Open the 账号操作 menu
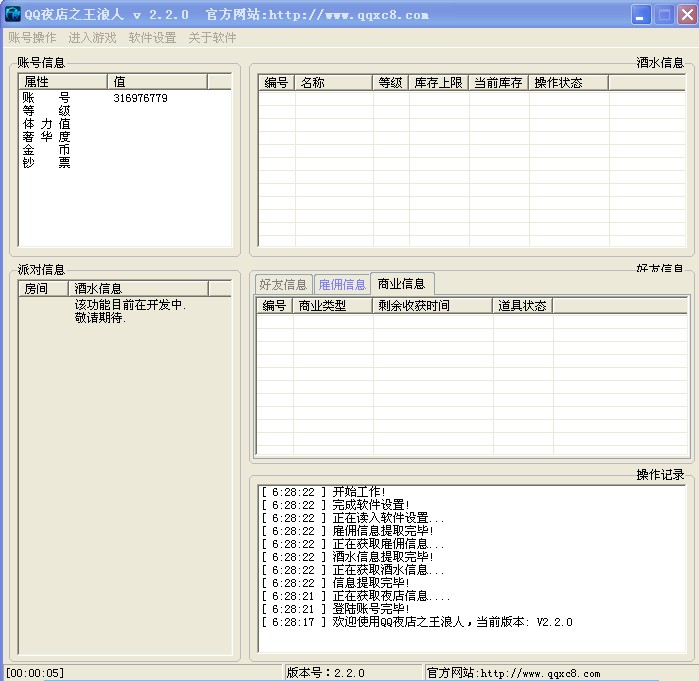 [32, 38]
